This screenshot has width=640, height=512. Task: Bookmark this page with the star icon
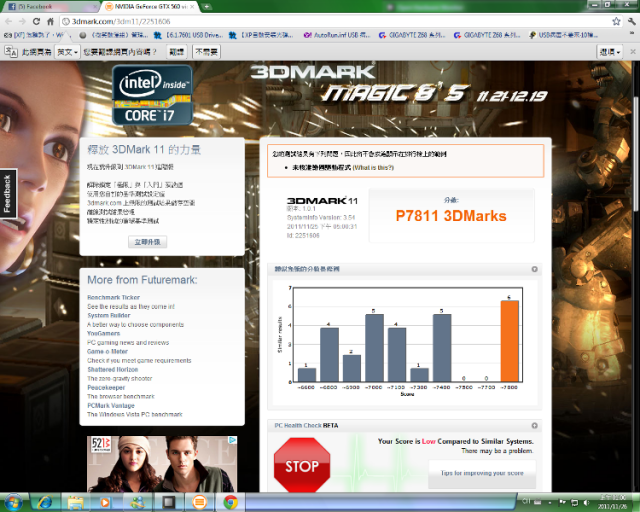point(616,22)
